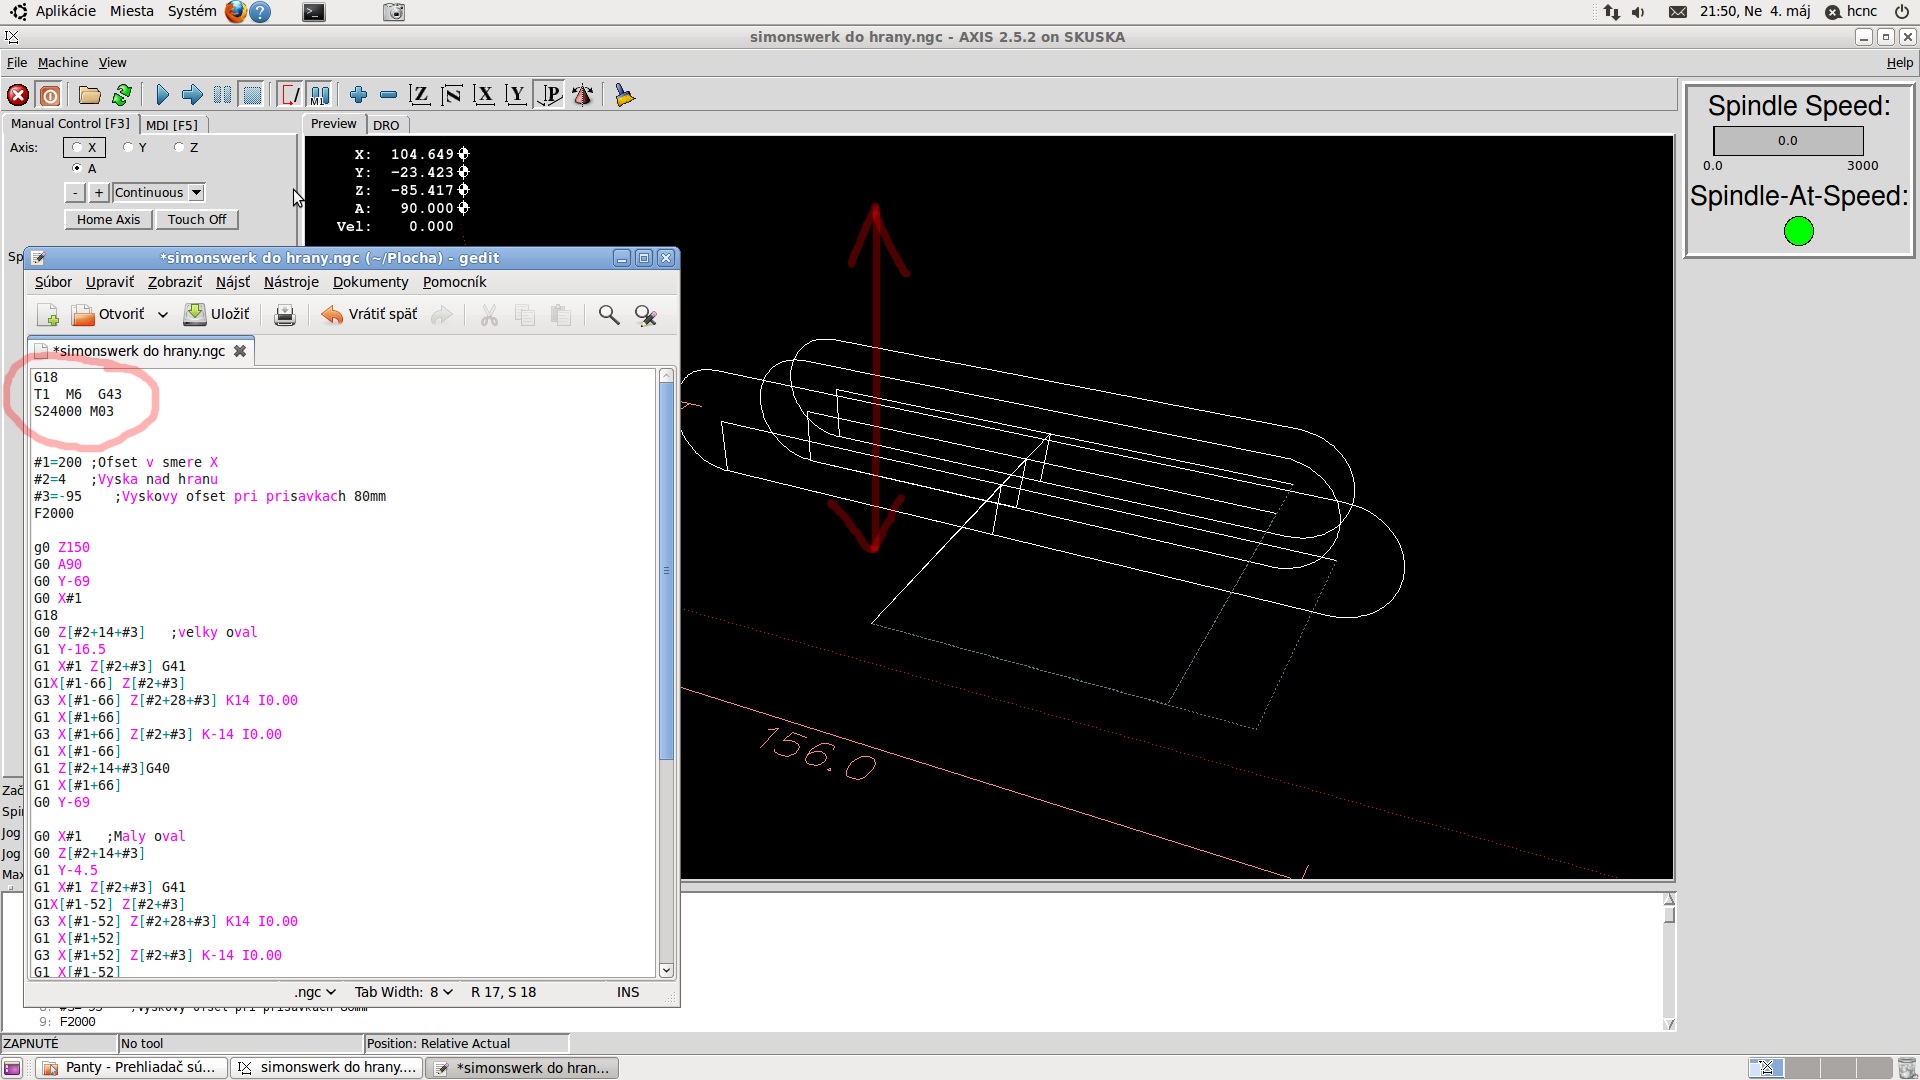Screen dimensions: 1920x1080
Task: Open the Continuous jog increment dropdown
Action: (197, 192)
